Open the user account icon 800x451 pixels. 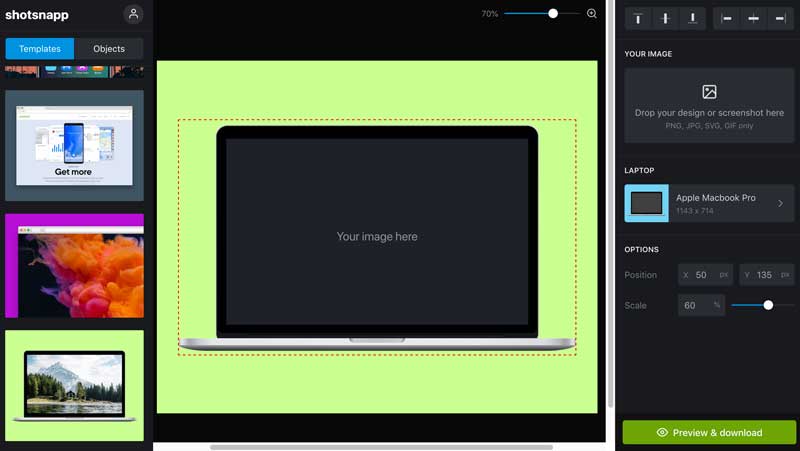coord(133,14)
